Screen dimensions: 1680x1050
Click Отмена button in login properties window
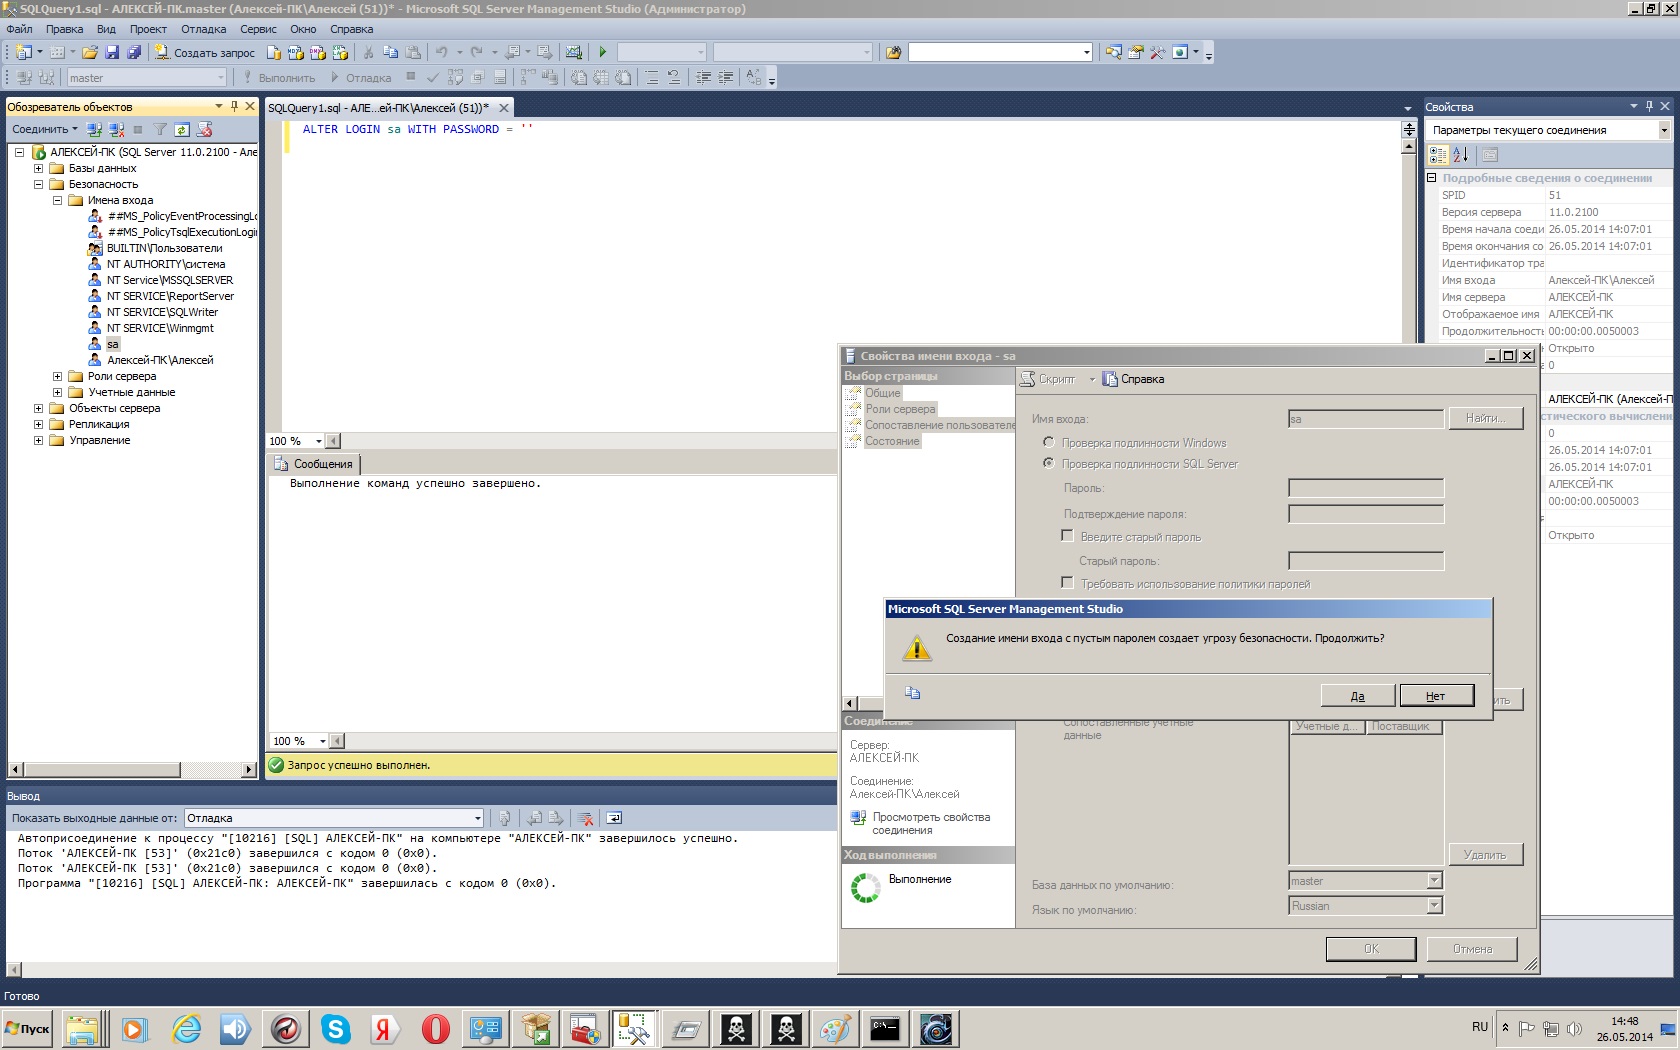(x=1472, y=949)
